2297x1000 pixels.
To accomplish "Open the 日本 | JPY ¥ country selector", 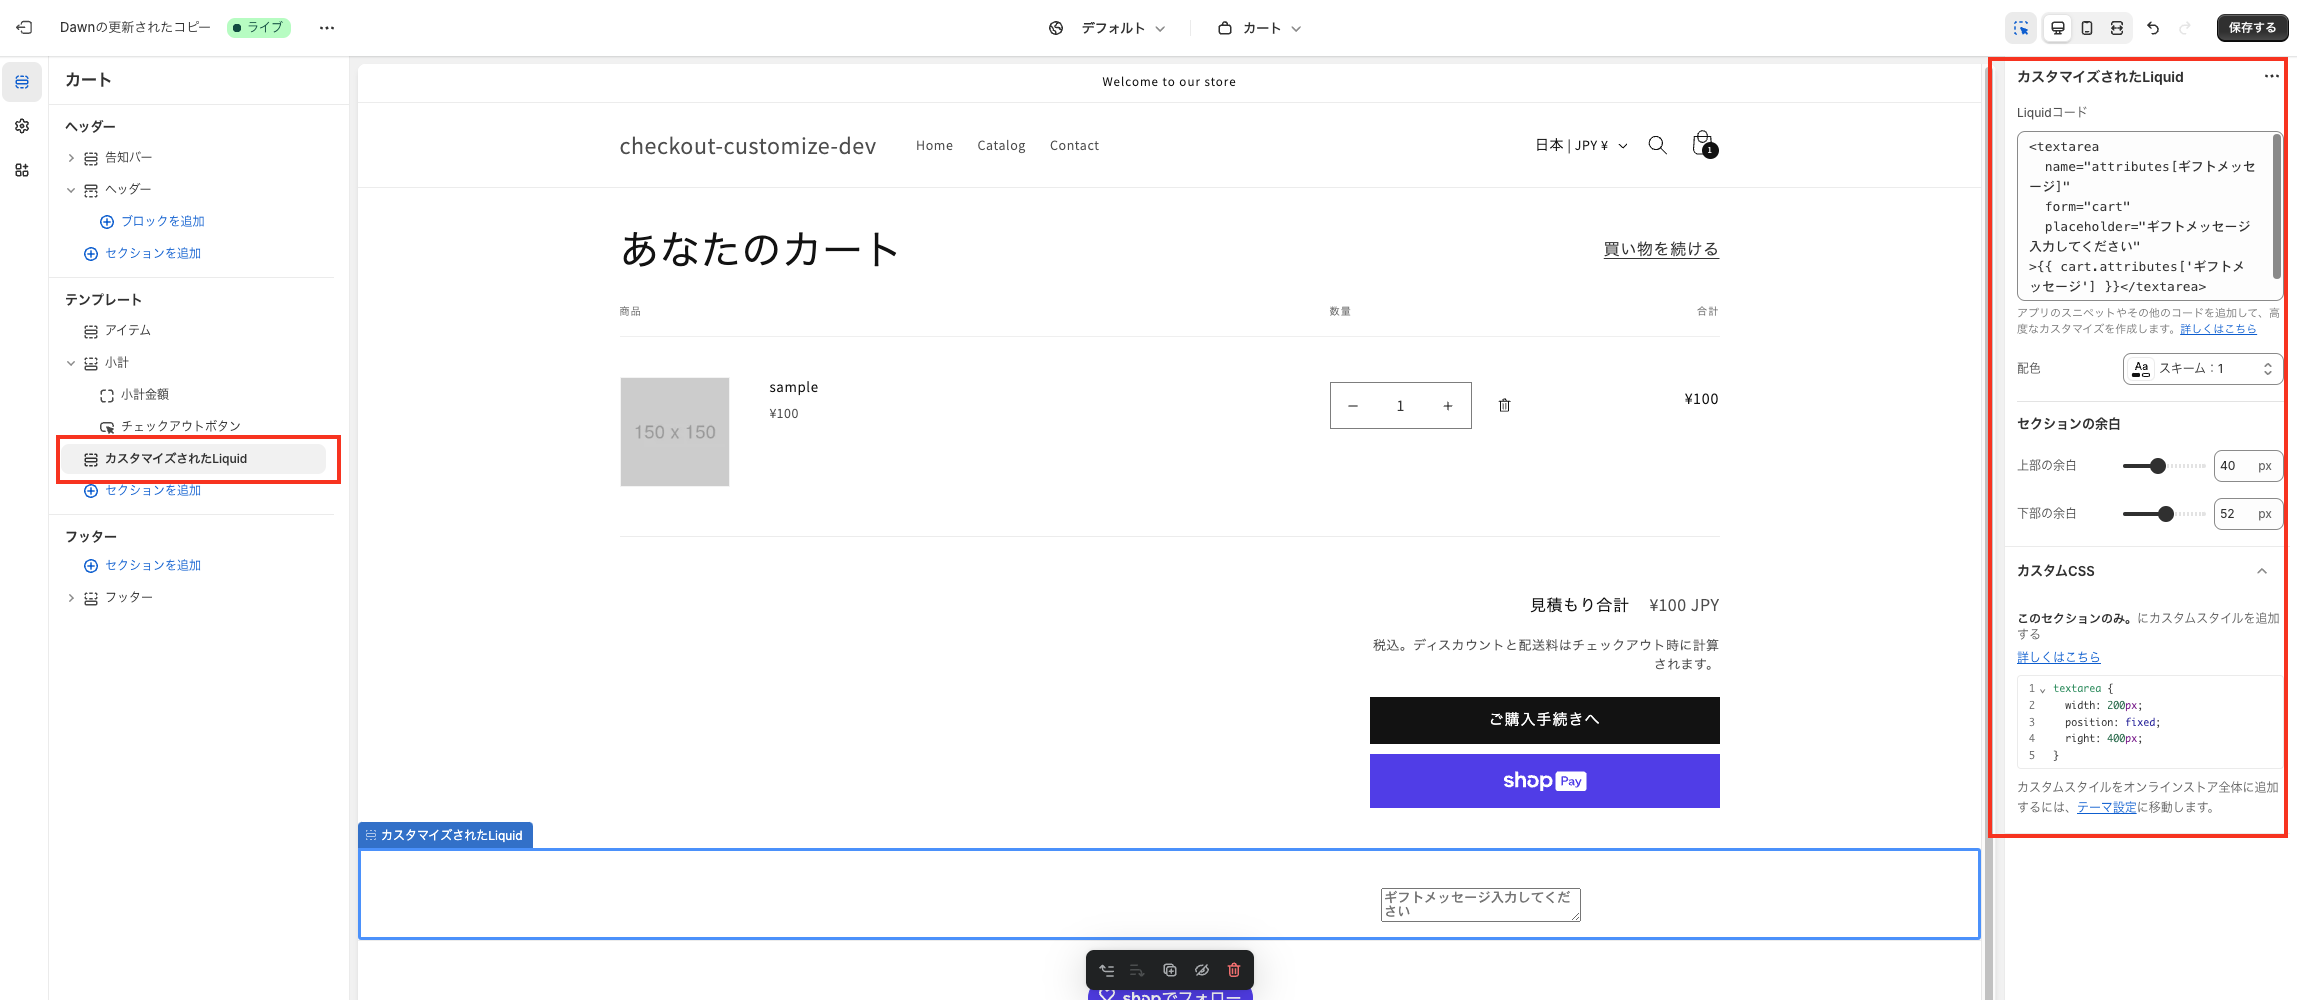I will [1581, 146].
